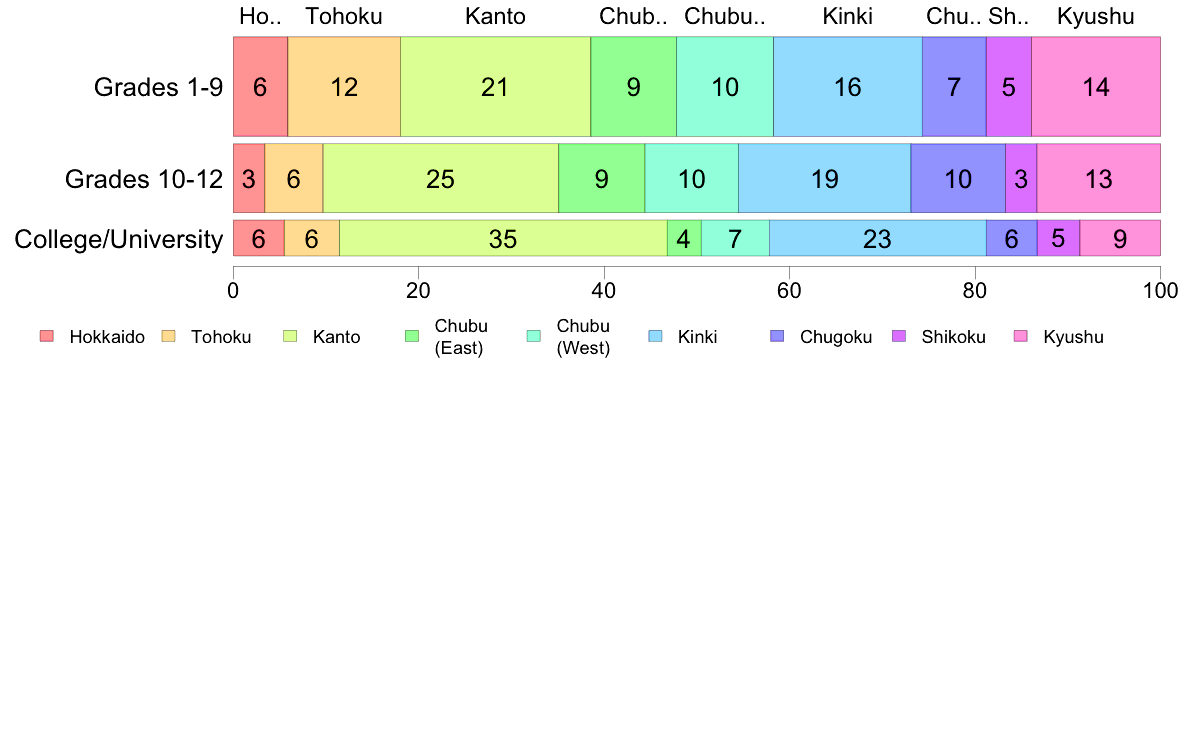The width and height of the screenshot is (1188, 736).
Task: Select the Kanto 25 segment in Grades 10-12
Action: click(x=440, y=179)
